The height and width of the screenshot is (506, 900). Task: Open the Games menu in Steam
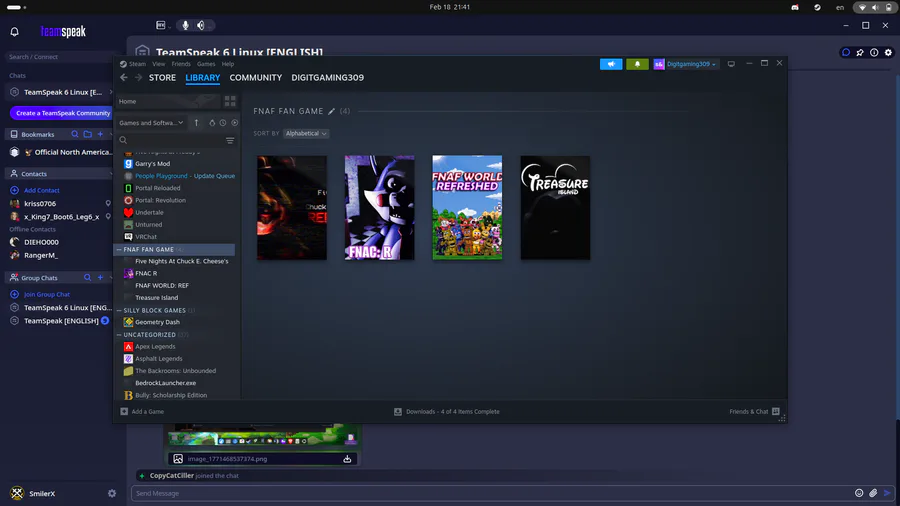coord(206,64)
